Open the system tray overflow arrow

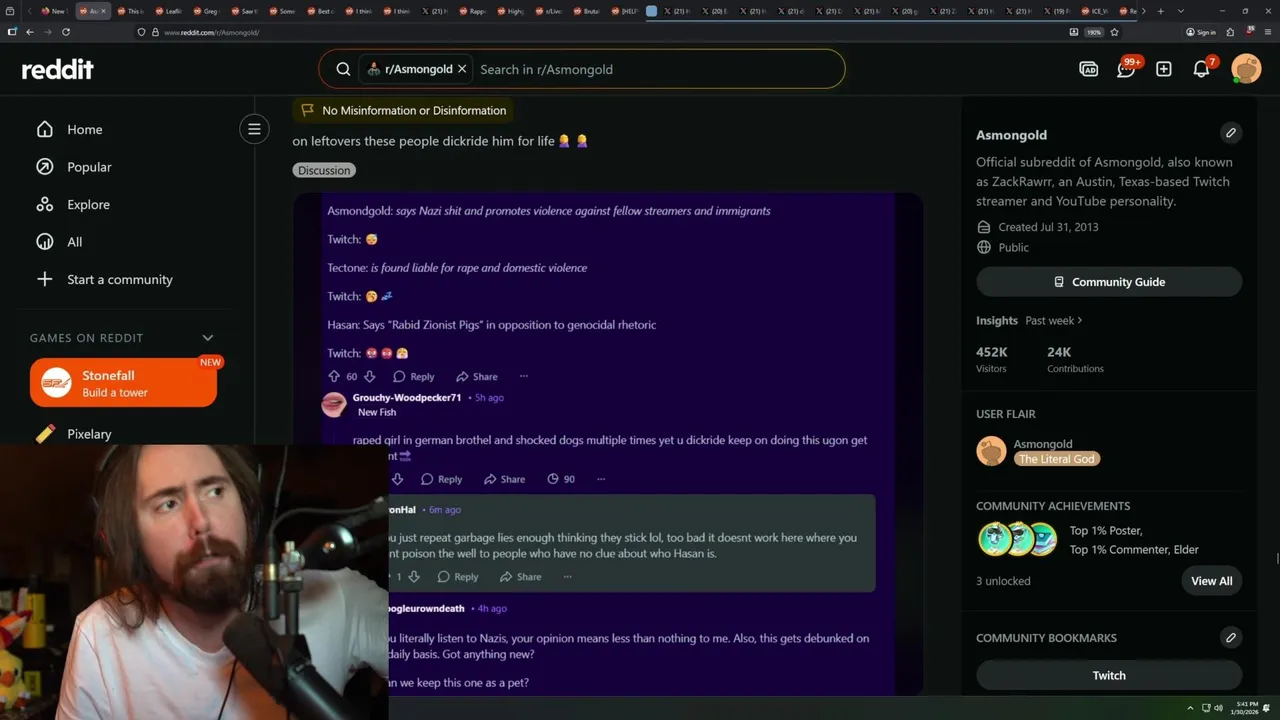tap(1189, 708)
